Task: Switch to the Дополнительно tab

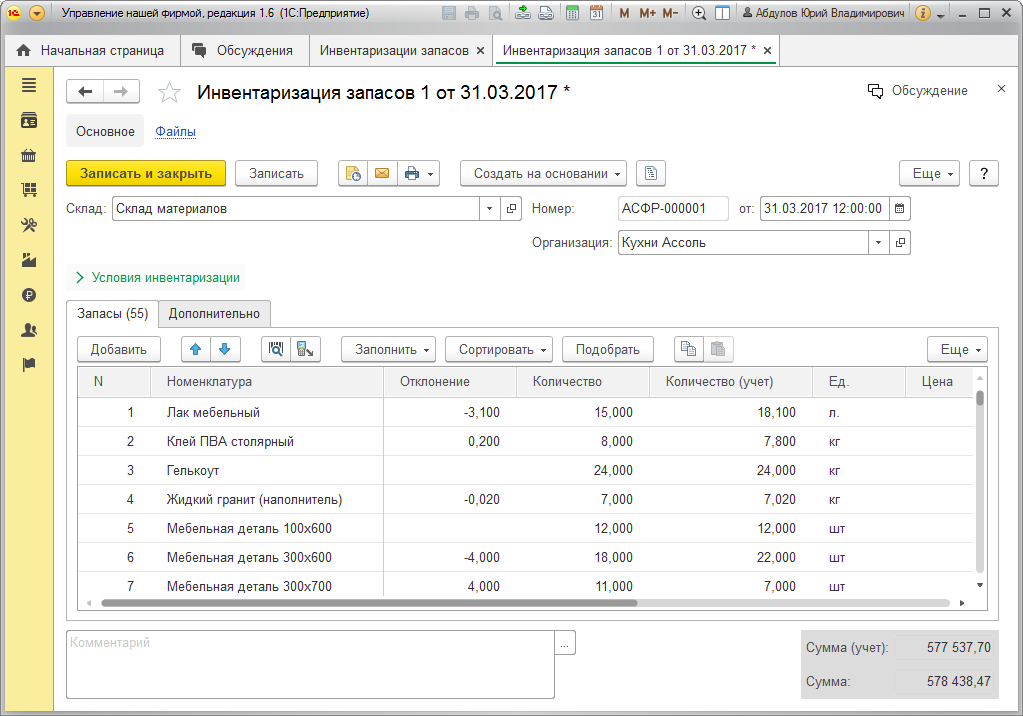Action: click(214, 313)
